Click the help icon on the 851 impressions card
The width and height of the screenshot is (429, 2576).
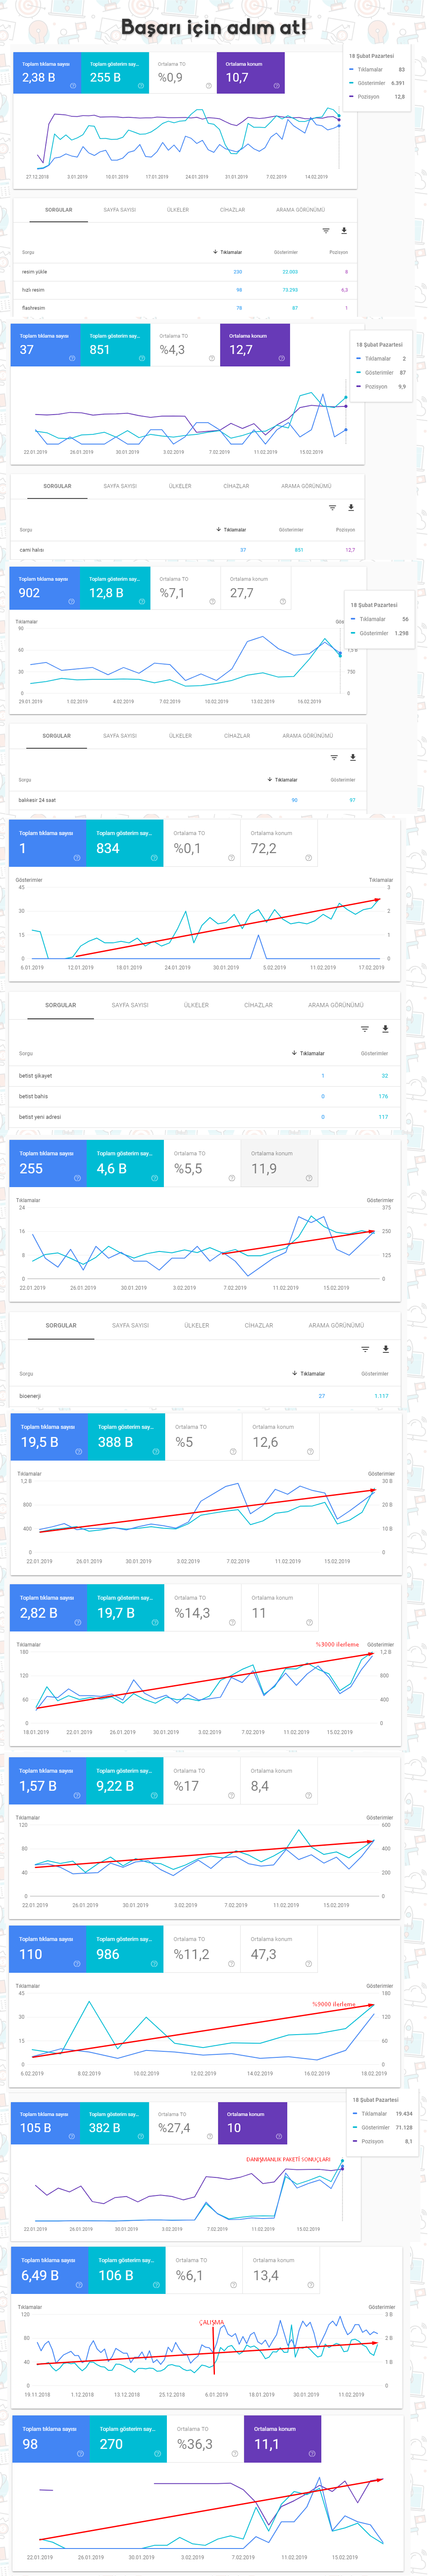pyautogui.click(x=142, y=358)
